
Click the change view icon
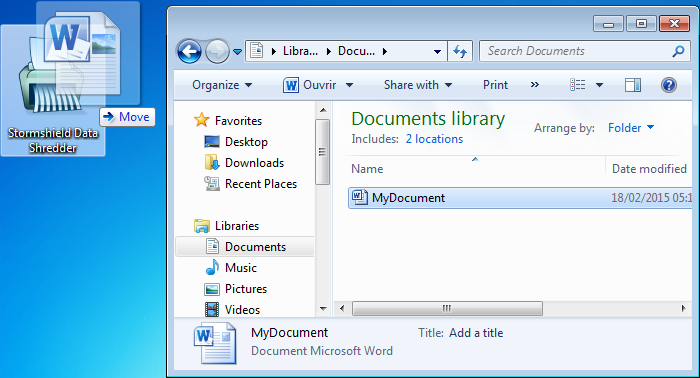(578, 85)
